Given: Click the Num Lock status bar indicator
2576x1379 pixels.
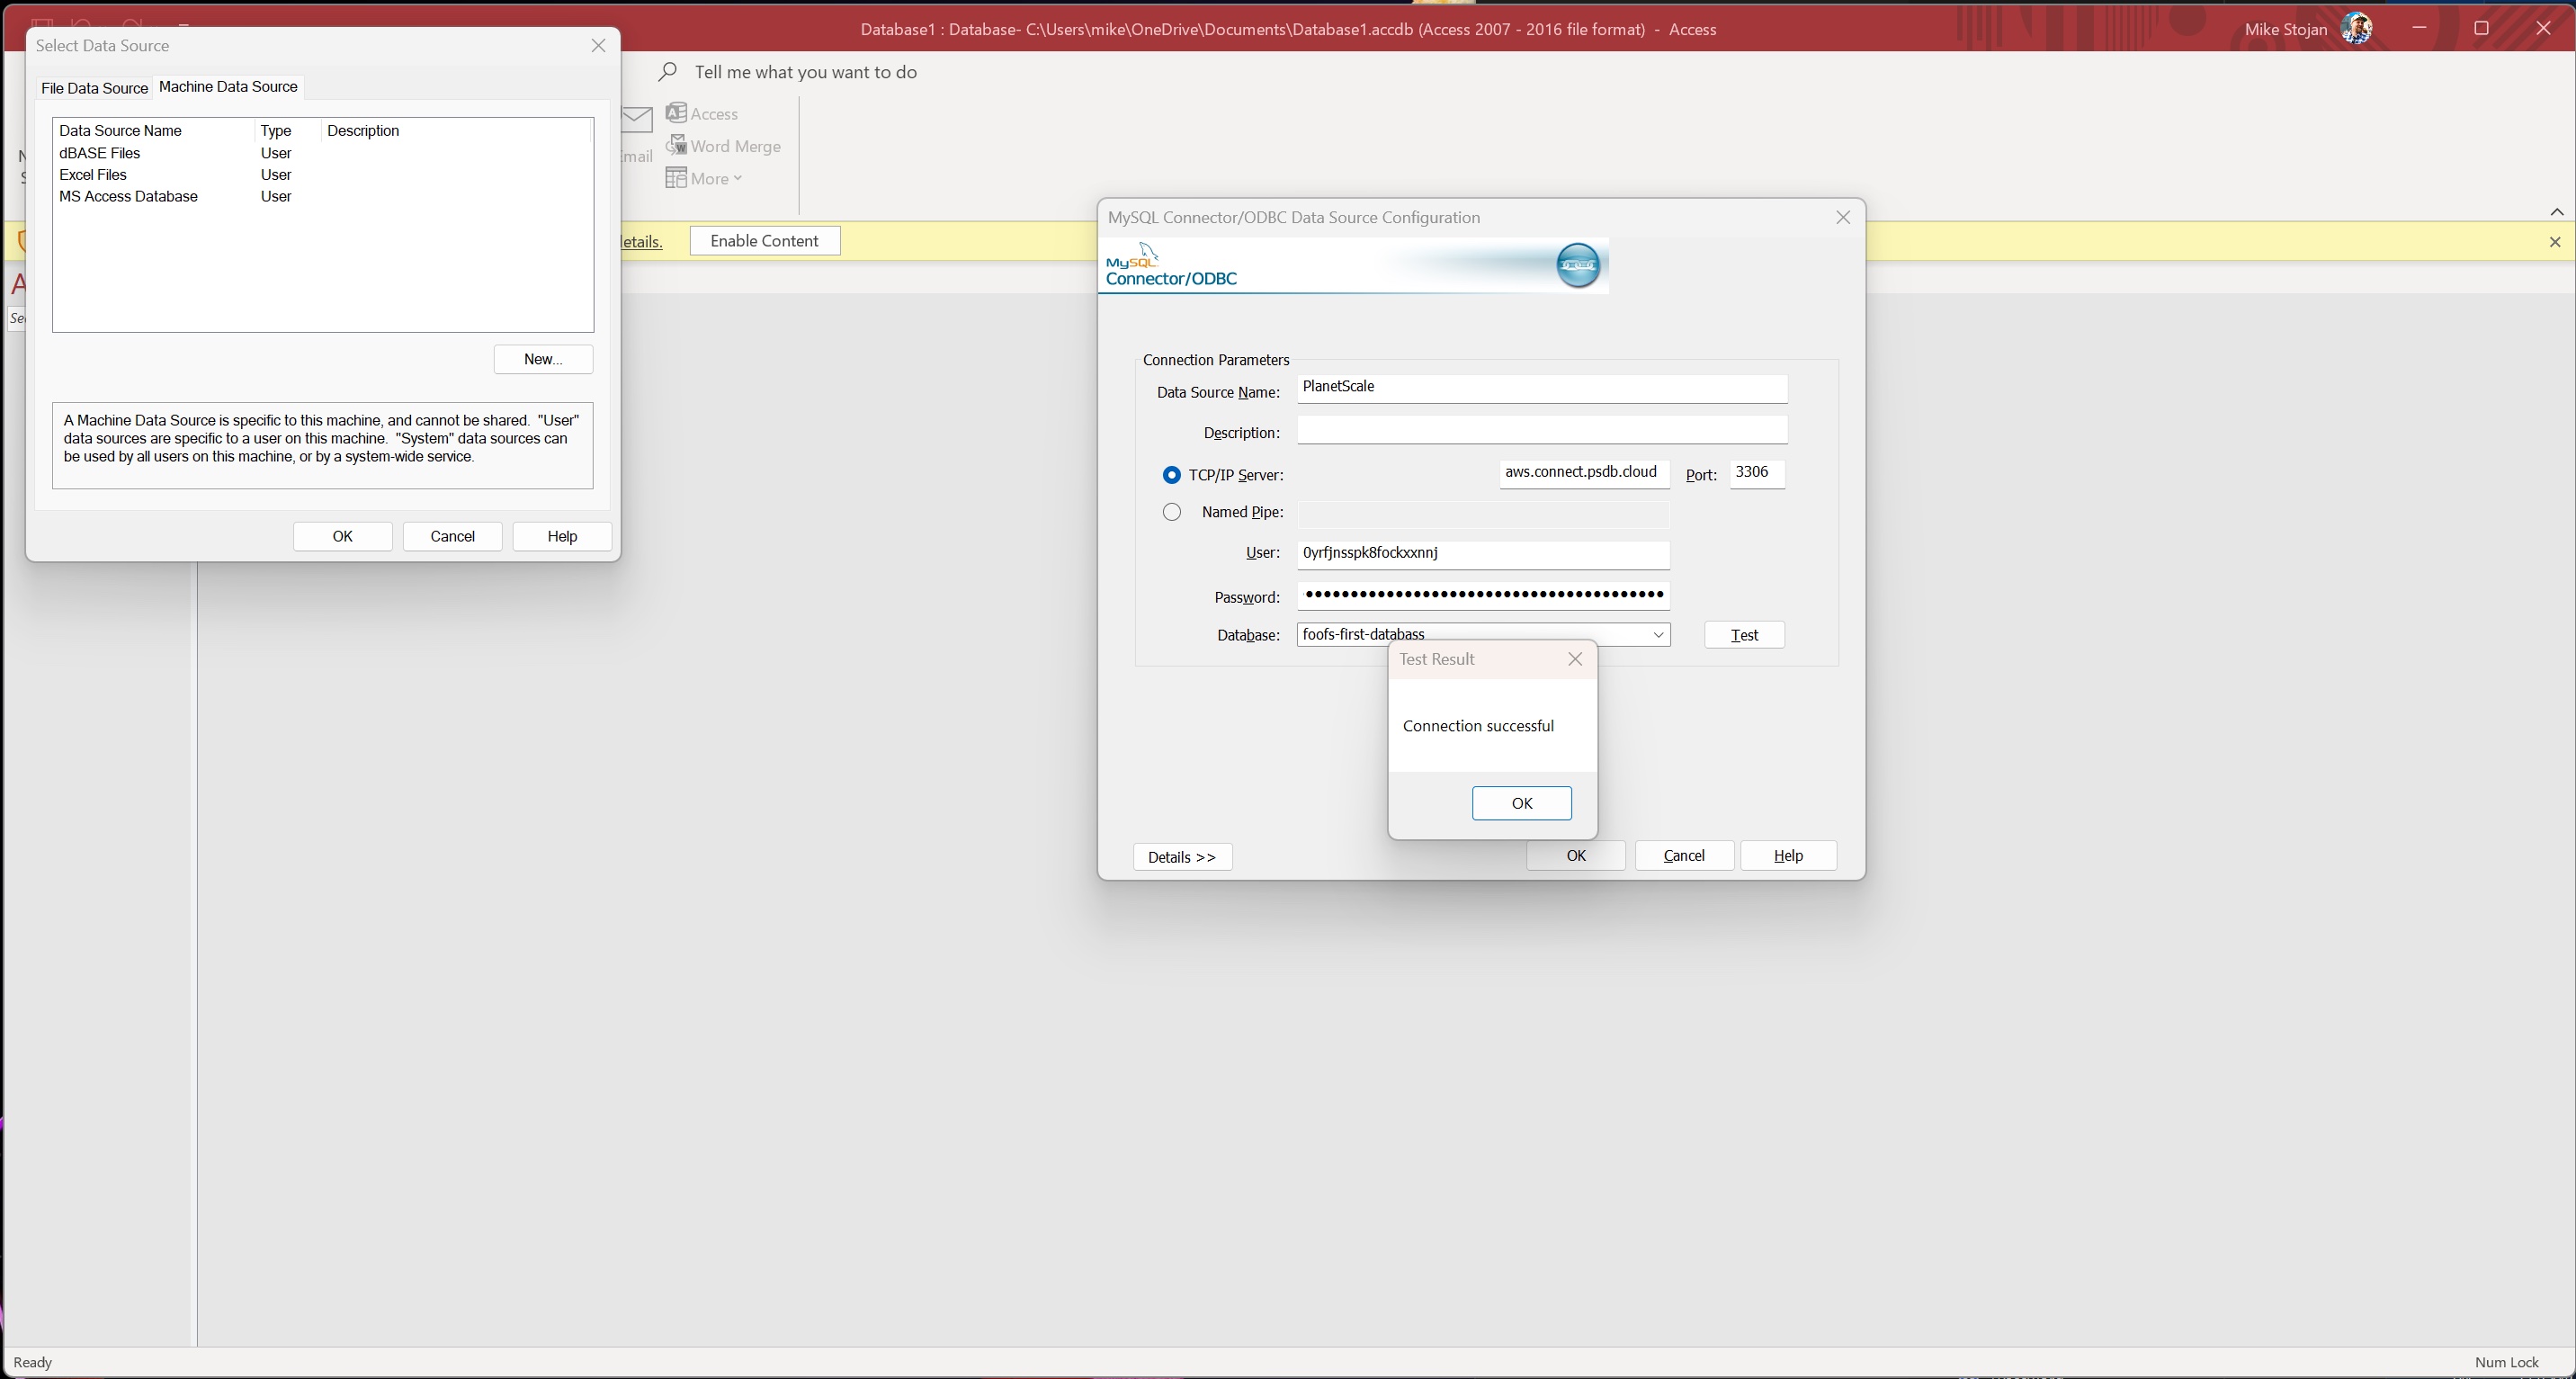Looking at the screenshot, I should [2506, 1362].
